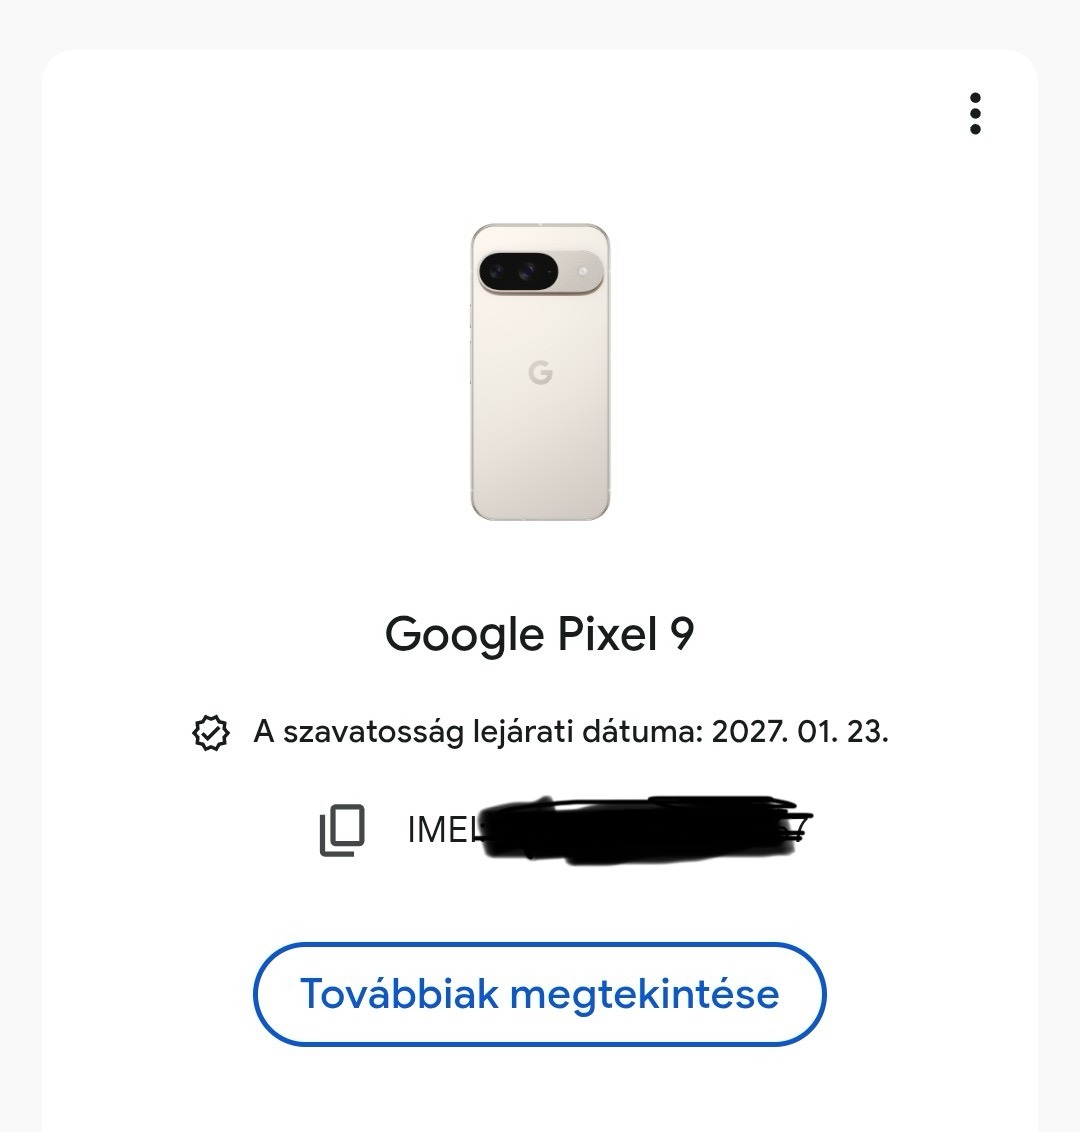
Task: Click the warranty date 2027. 01. 23.
Action: tap(799, 732)
